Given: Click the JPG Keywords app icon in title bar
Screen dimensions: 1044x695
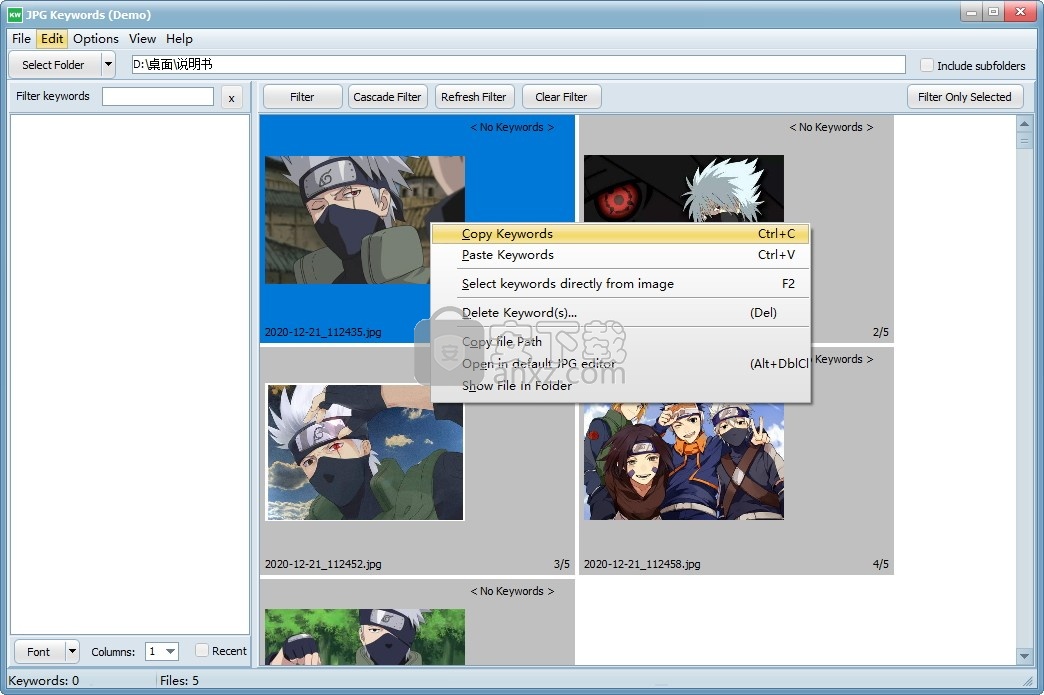Looking at the screenshot, I should pyautogui.click(x=14, y=14).
